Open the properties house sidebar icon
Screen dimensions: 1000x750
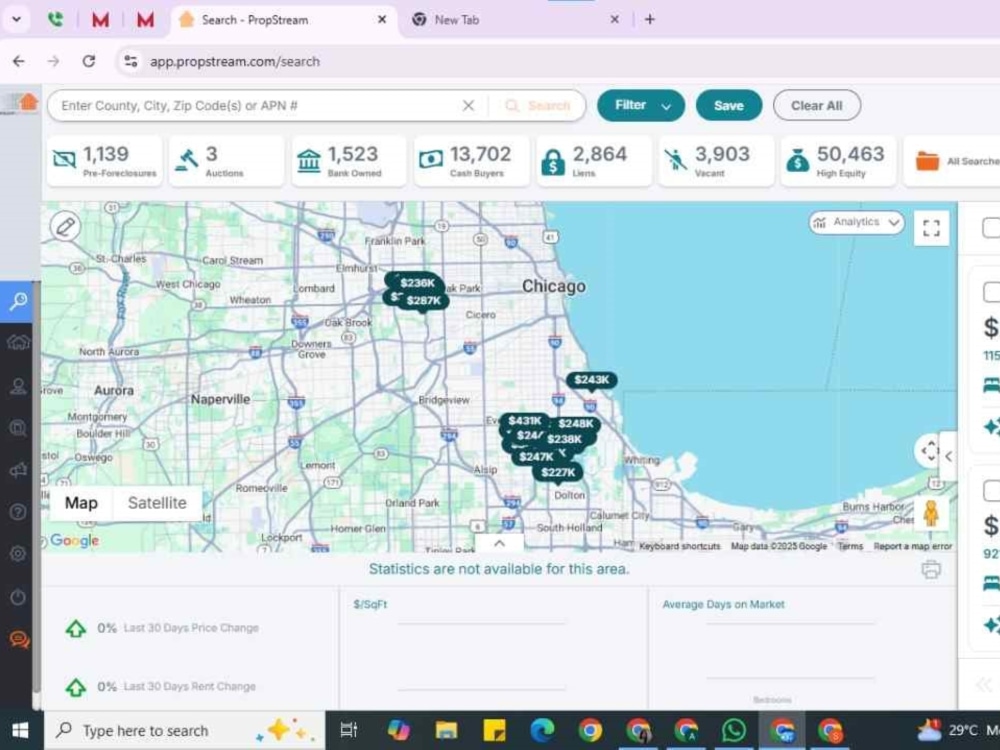click(x=18, y=342)
